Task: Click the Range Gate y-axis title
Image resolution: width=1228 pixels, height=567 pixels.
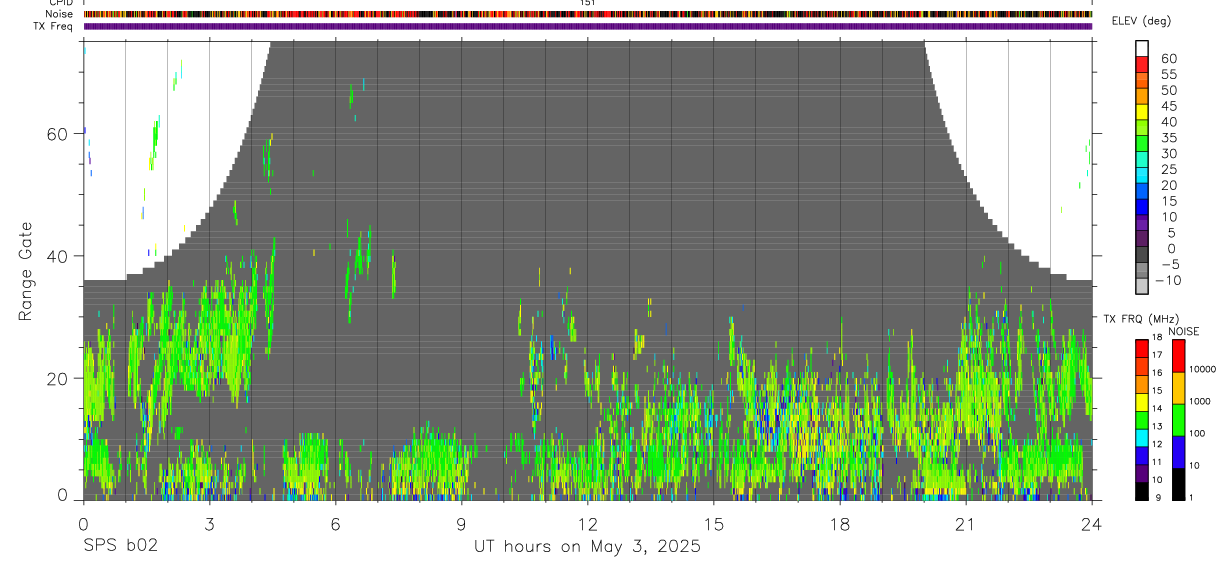Action: pos(25,270)
